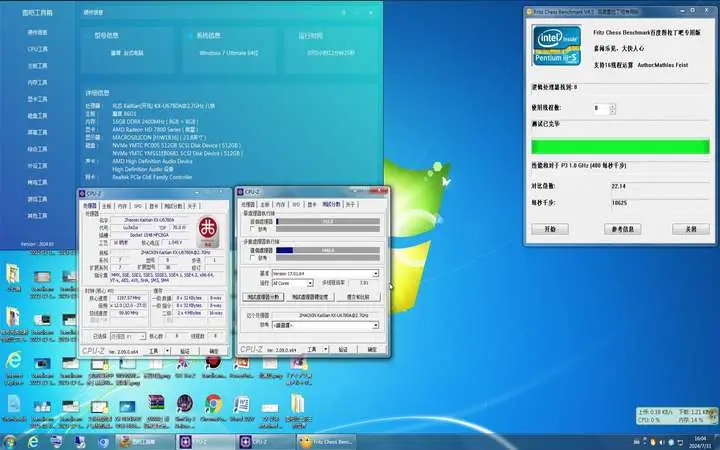Open the All Cores run dropdown
The height and width of the screenshot is (450, 720).
[292, 283]
